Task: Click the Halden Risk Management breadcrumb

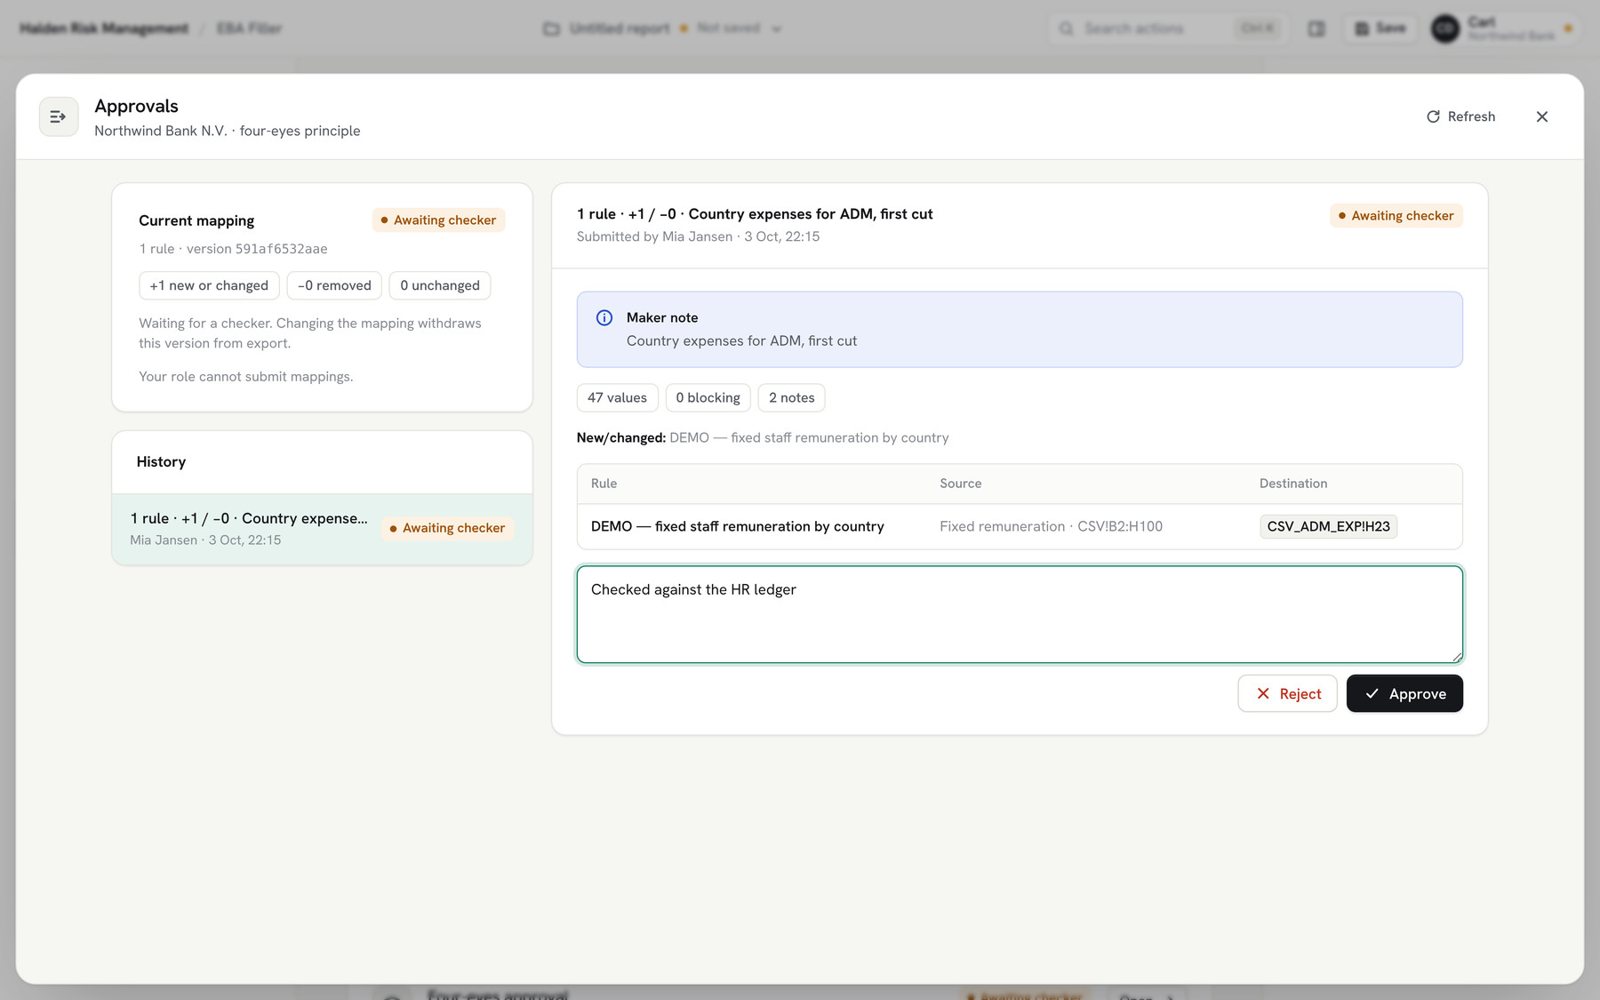Action: tap(104, 29)
